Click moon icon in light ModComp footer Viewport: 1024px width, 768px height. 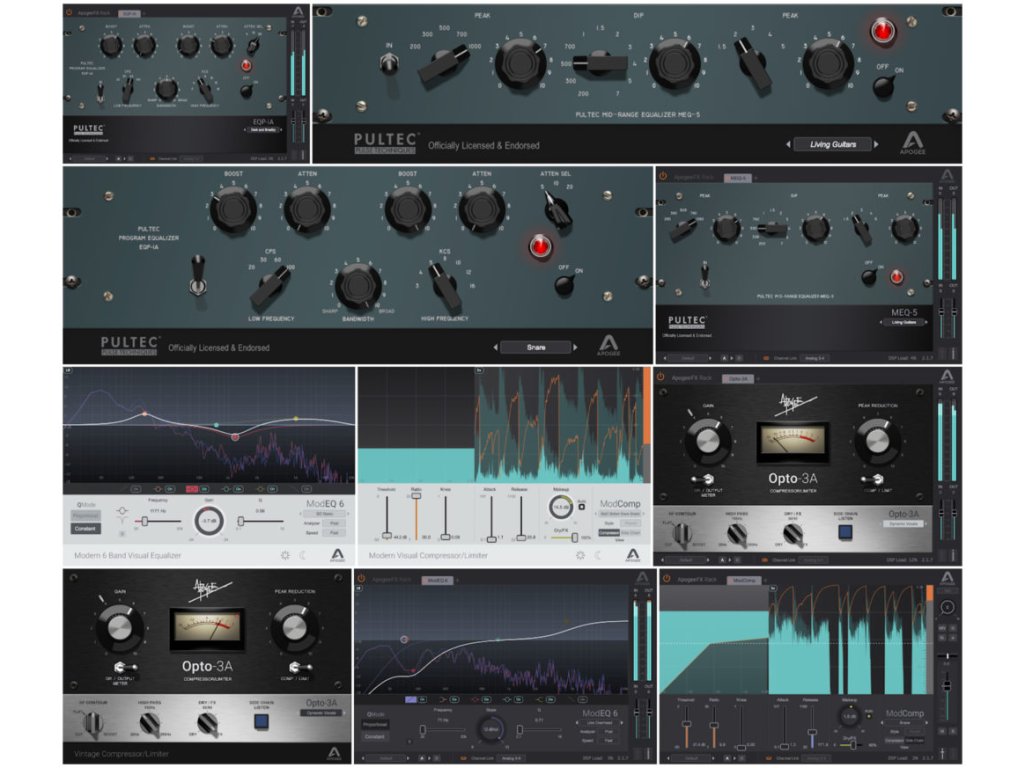point(598,555)
